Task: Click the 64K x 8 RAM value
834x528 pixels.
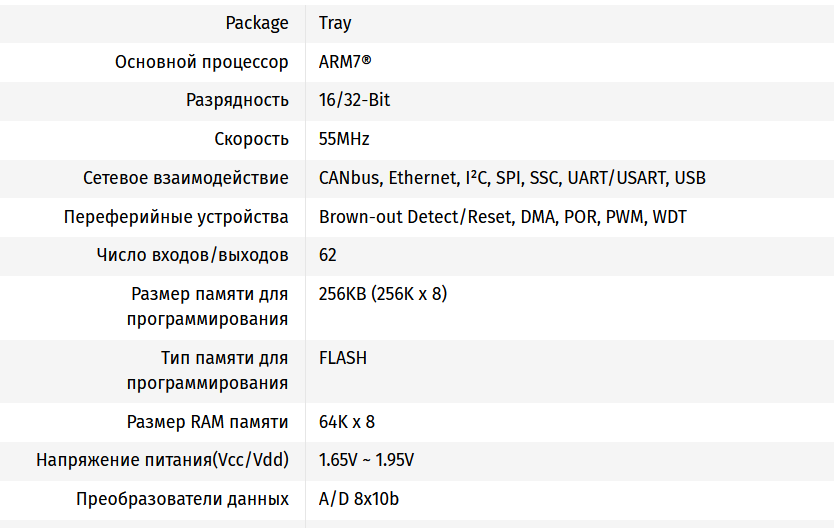Action: pos(347,422)
